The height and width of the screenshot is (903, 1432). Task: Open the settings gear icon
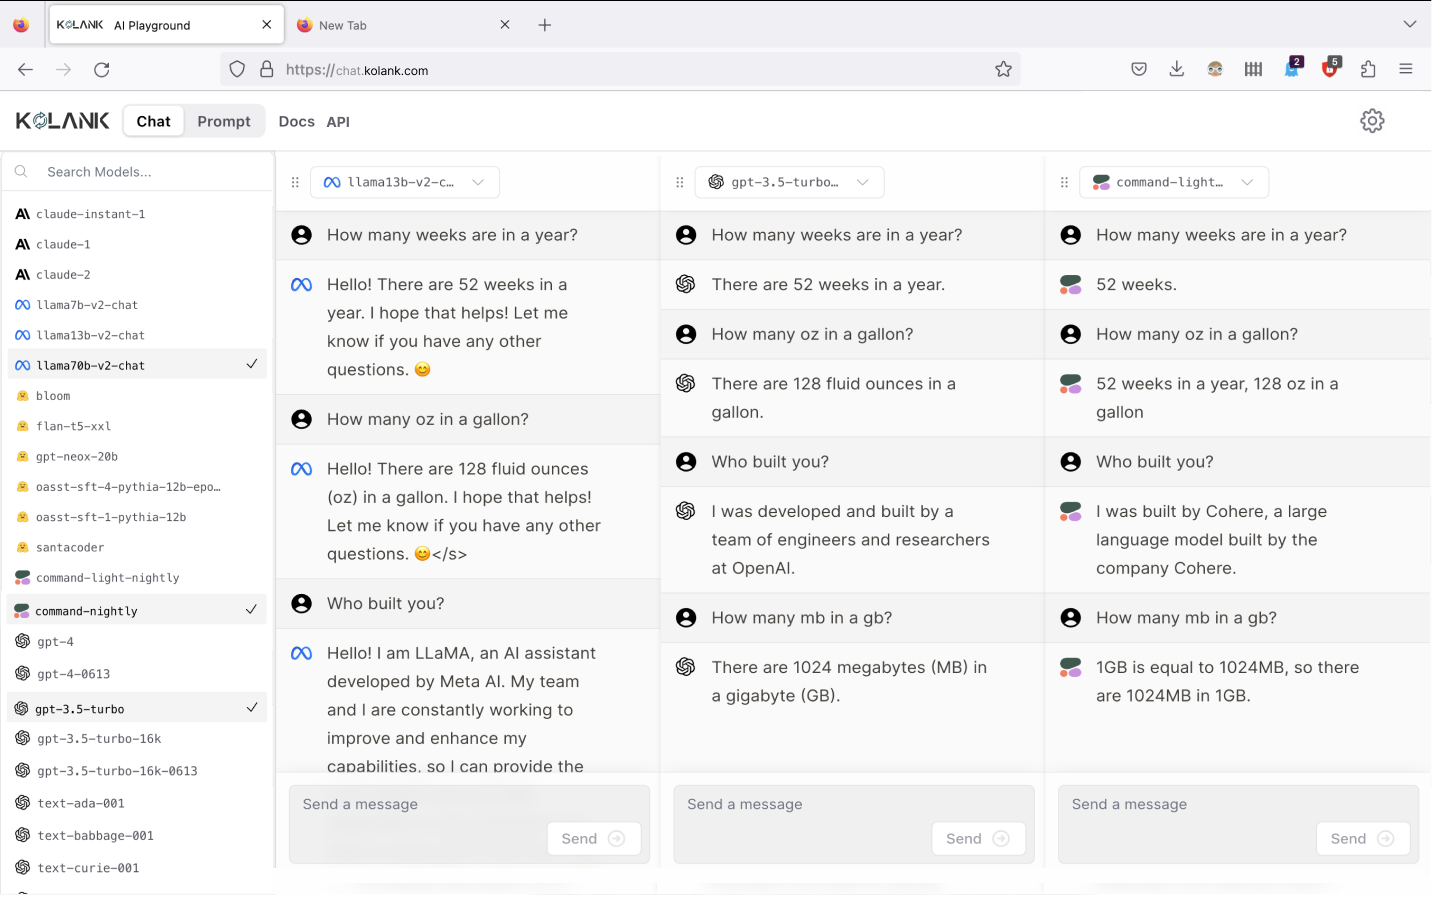(x=1372, y=121)
